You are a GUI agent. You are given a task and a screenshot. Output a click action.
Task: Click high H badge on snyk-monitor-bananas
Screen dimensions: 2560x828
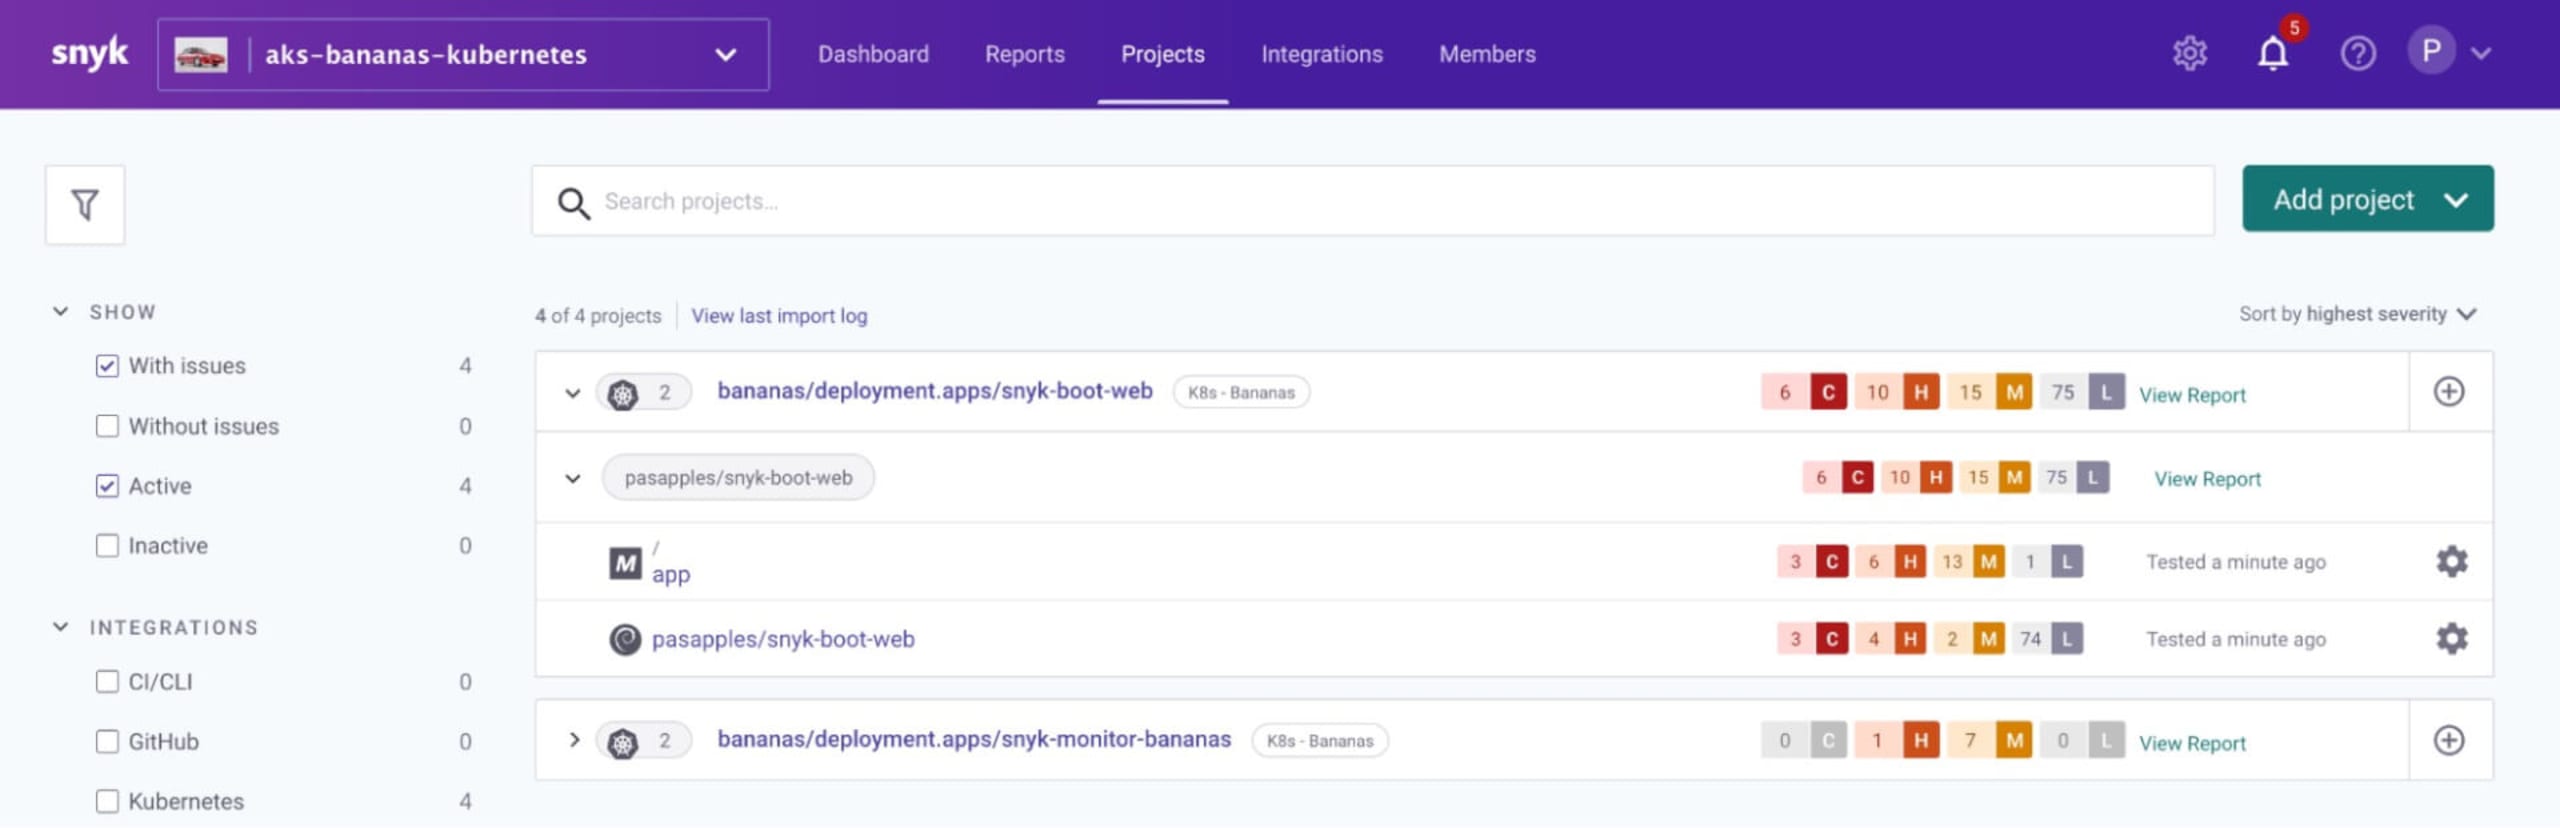point(1921,741)
